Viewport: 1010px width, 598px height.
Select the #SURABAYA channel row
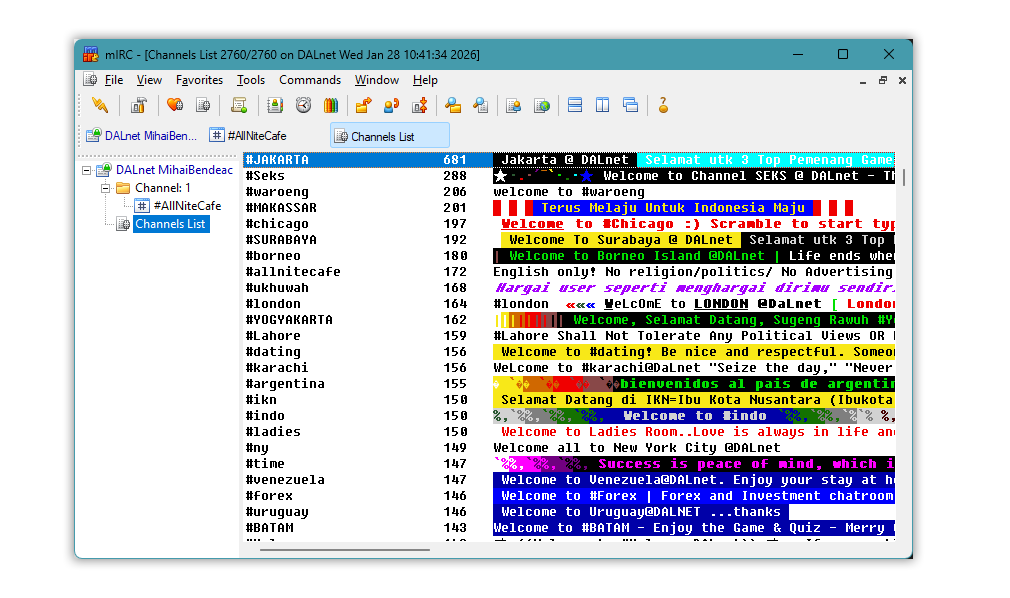pos(569,240)
